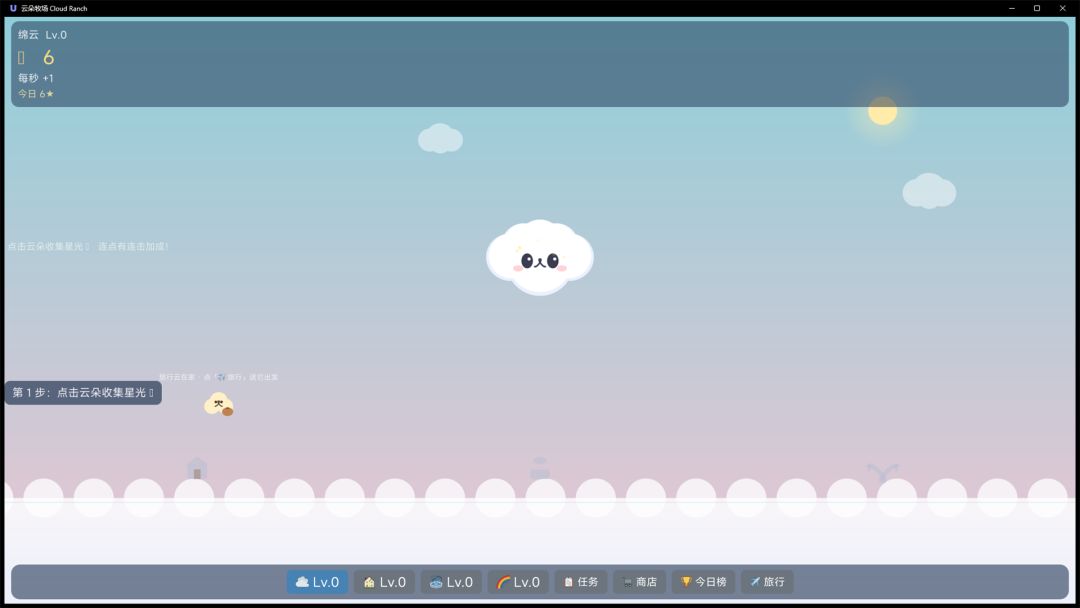Open the 任务 tasks panel
1080x608 pixels.
tap(581, 582)
